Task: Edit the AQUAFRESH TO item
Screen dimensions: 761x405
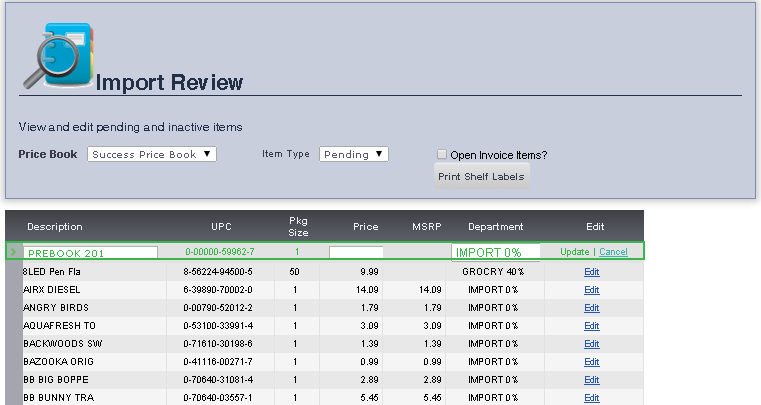Action: coord(592,326)
